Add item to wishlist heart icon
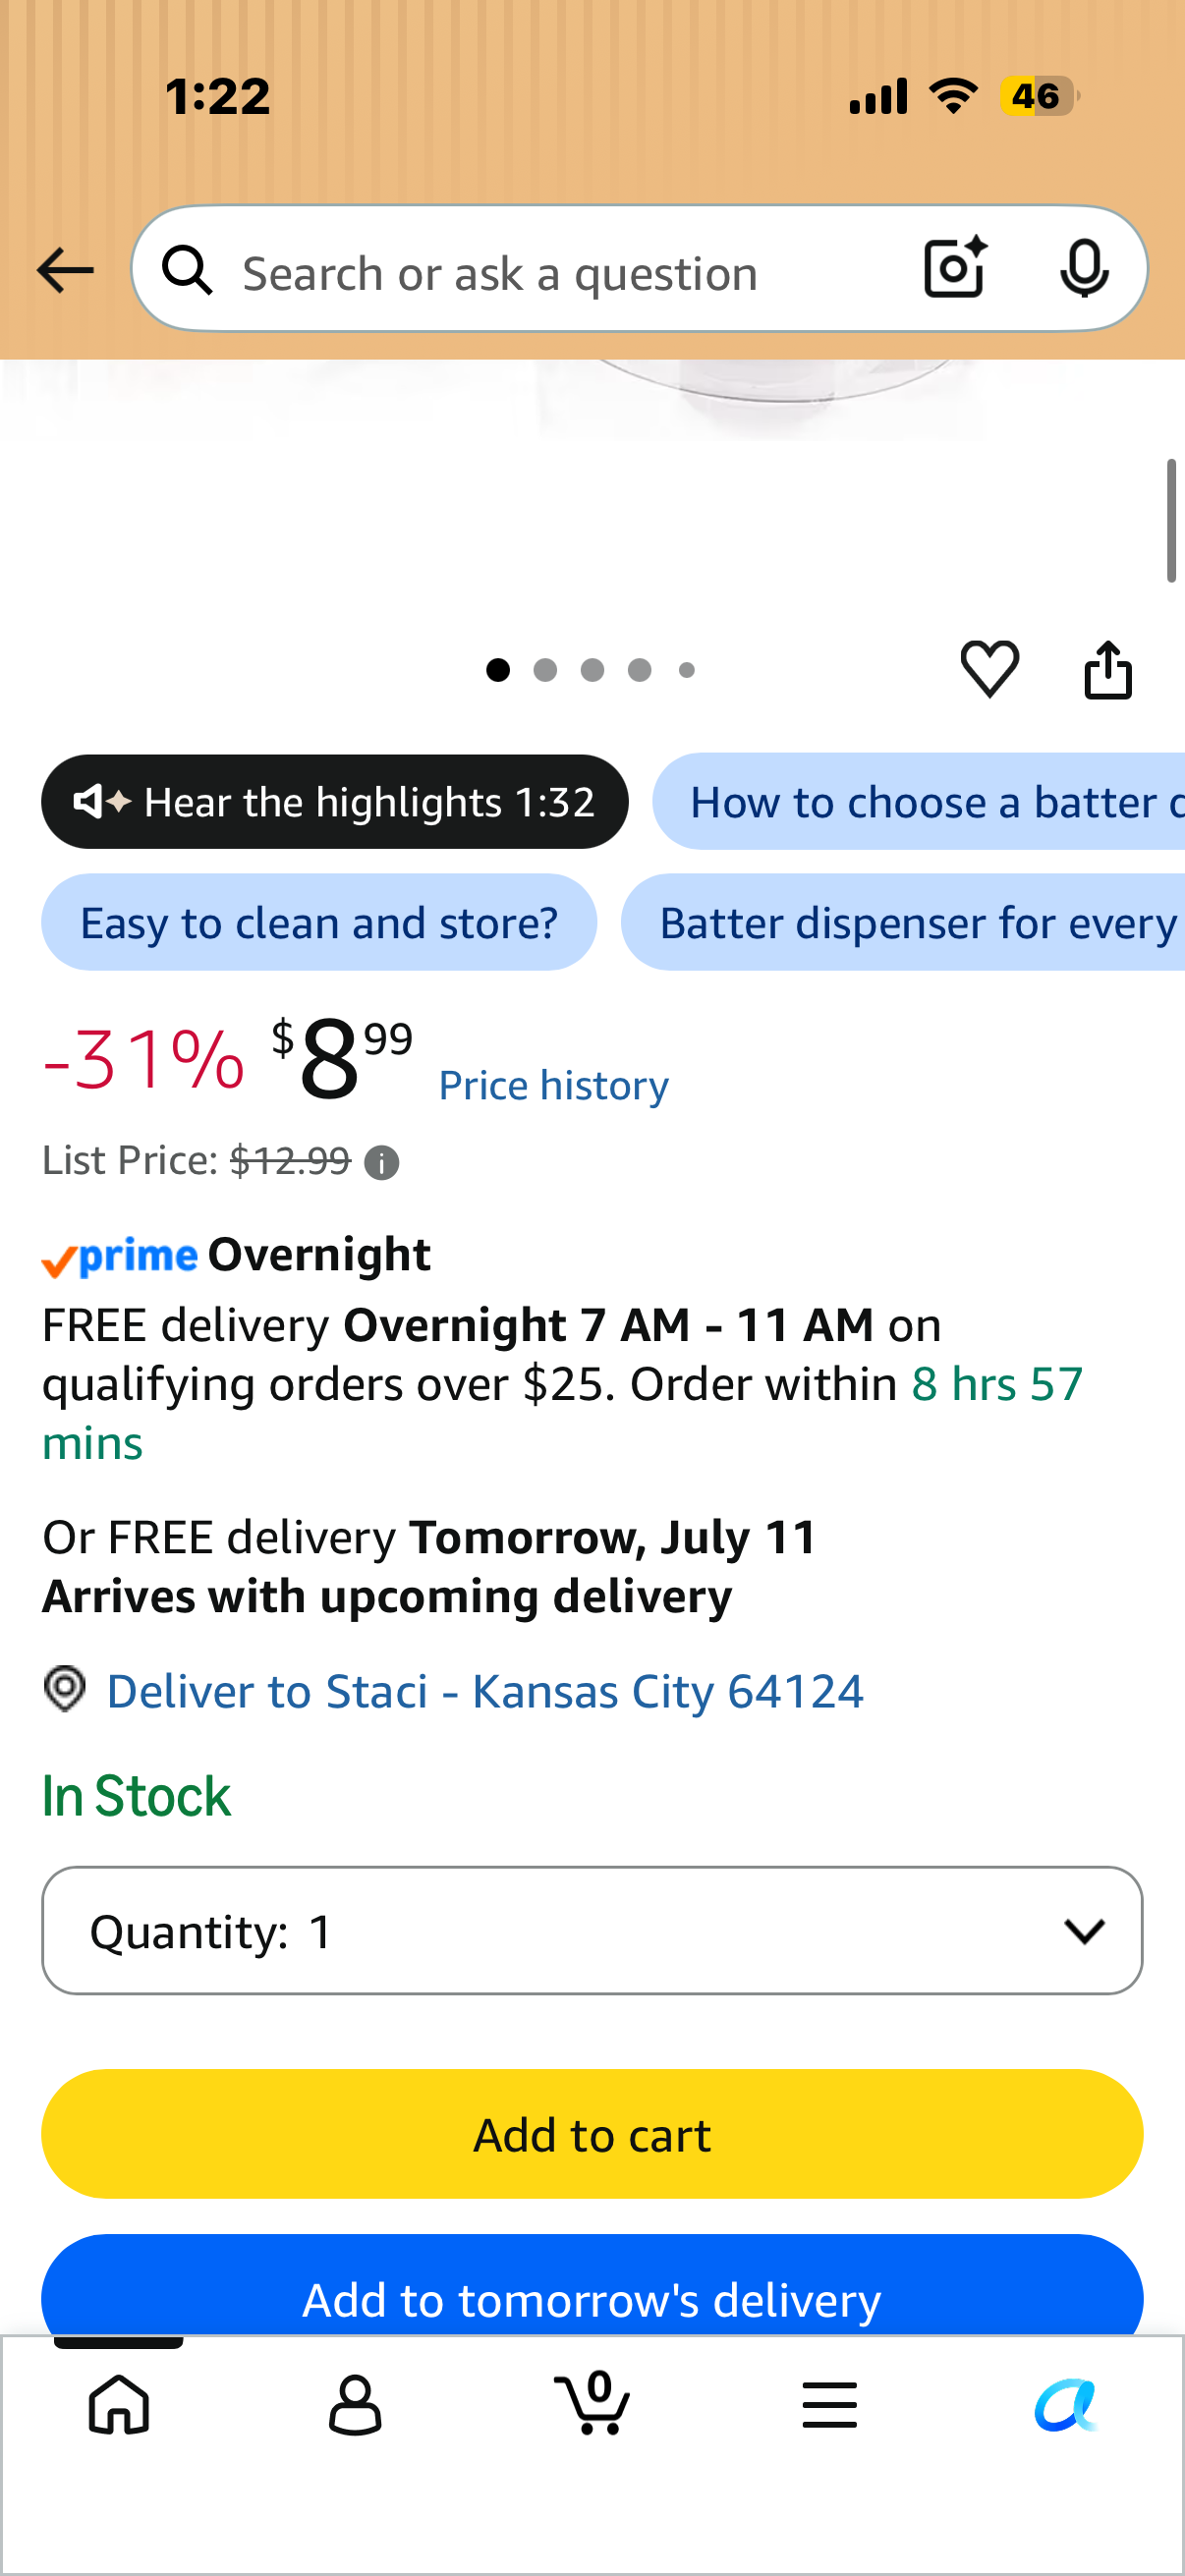The image size is (1185, 2576). point(990,668)
